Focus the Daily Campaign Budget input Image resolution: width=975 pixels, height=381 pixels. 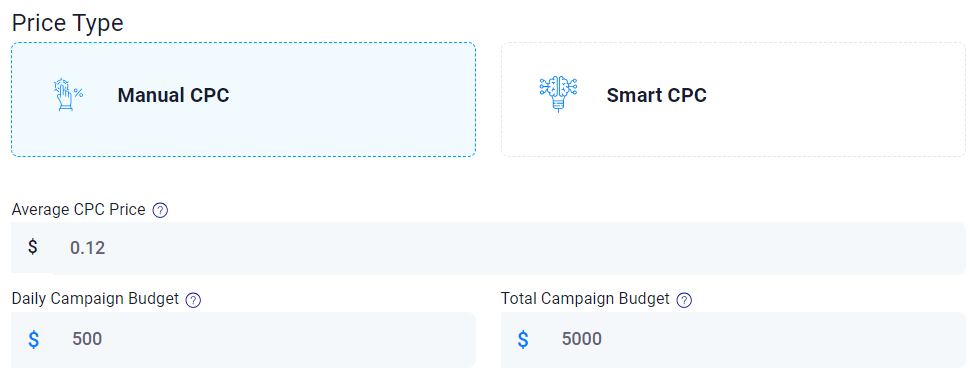[x=243, y=339]
